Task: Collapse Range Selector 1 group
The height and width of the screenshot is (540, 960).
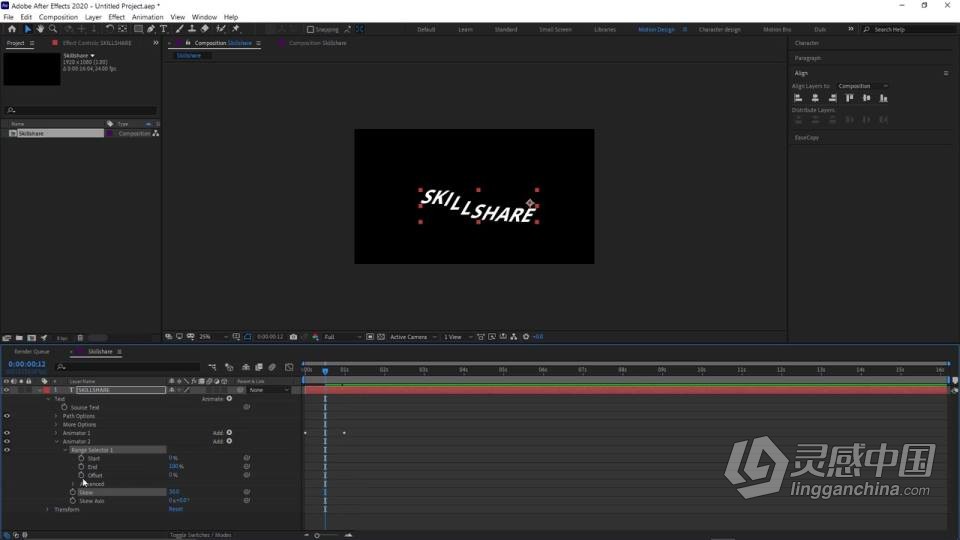Action: coord(66,450)
